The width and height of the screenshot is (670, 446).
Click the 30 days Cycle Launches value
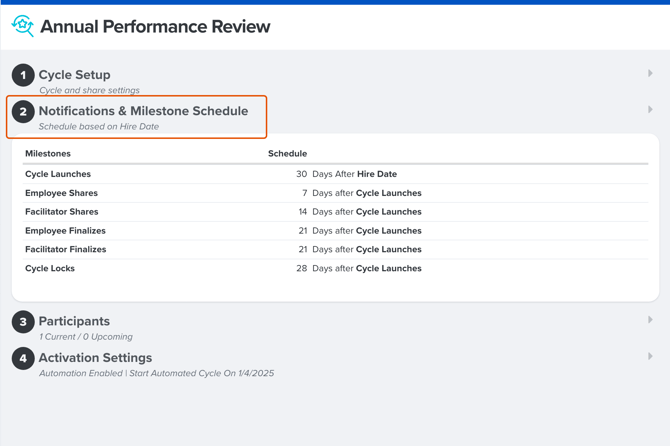click(301, 174)
